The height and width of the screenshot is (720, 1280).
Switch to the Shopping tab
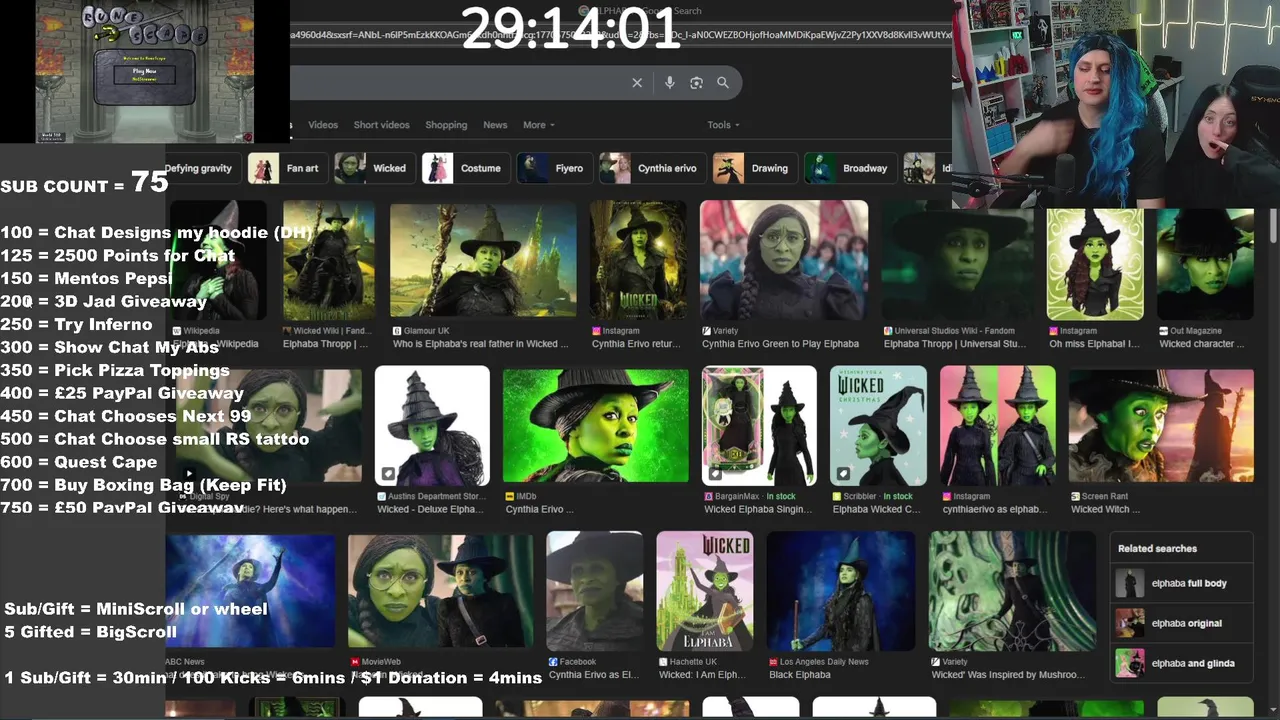446,125
